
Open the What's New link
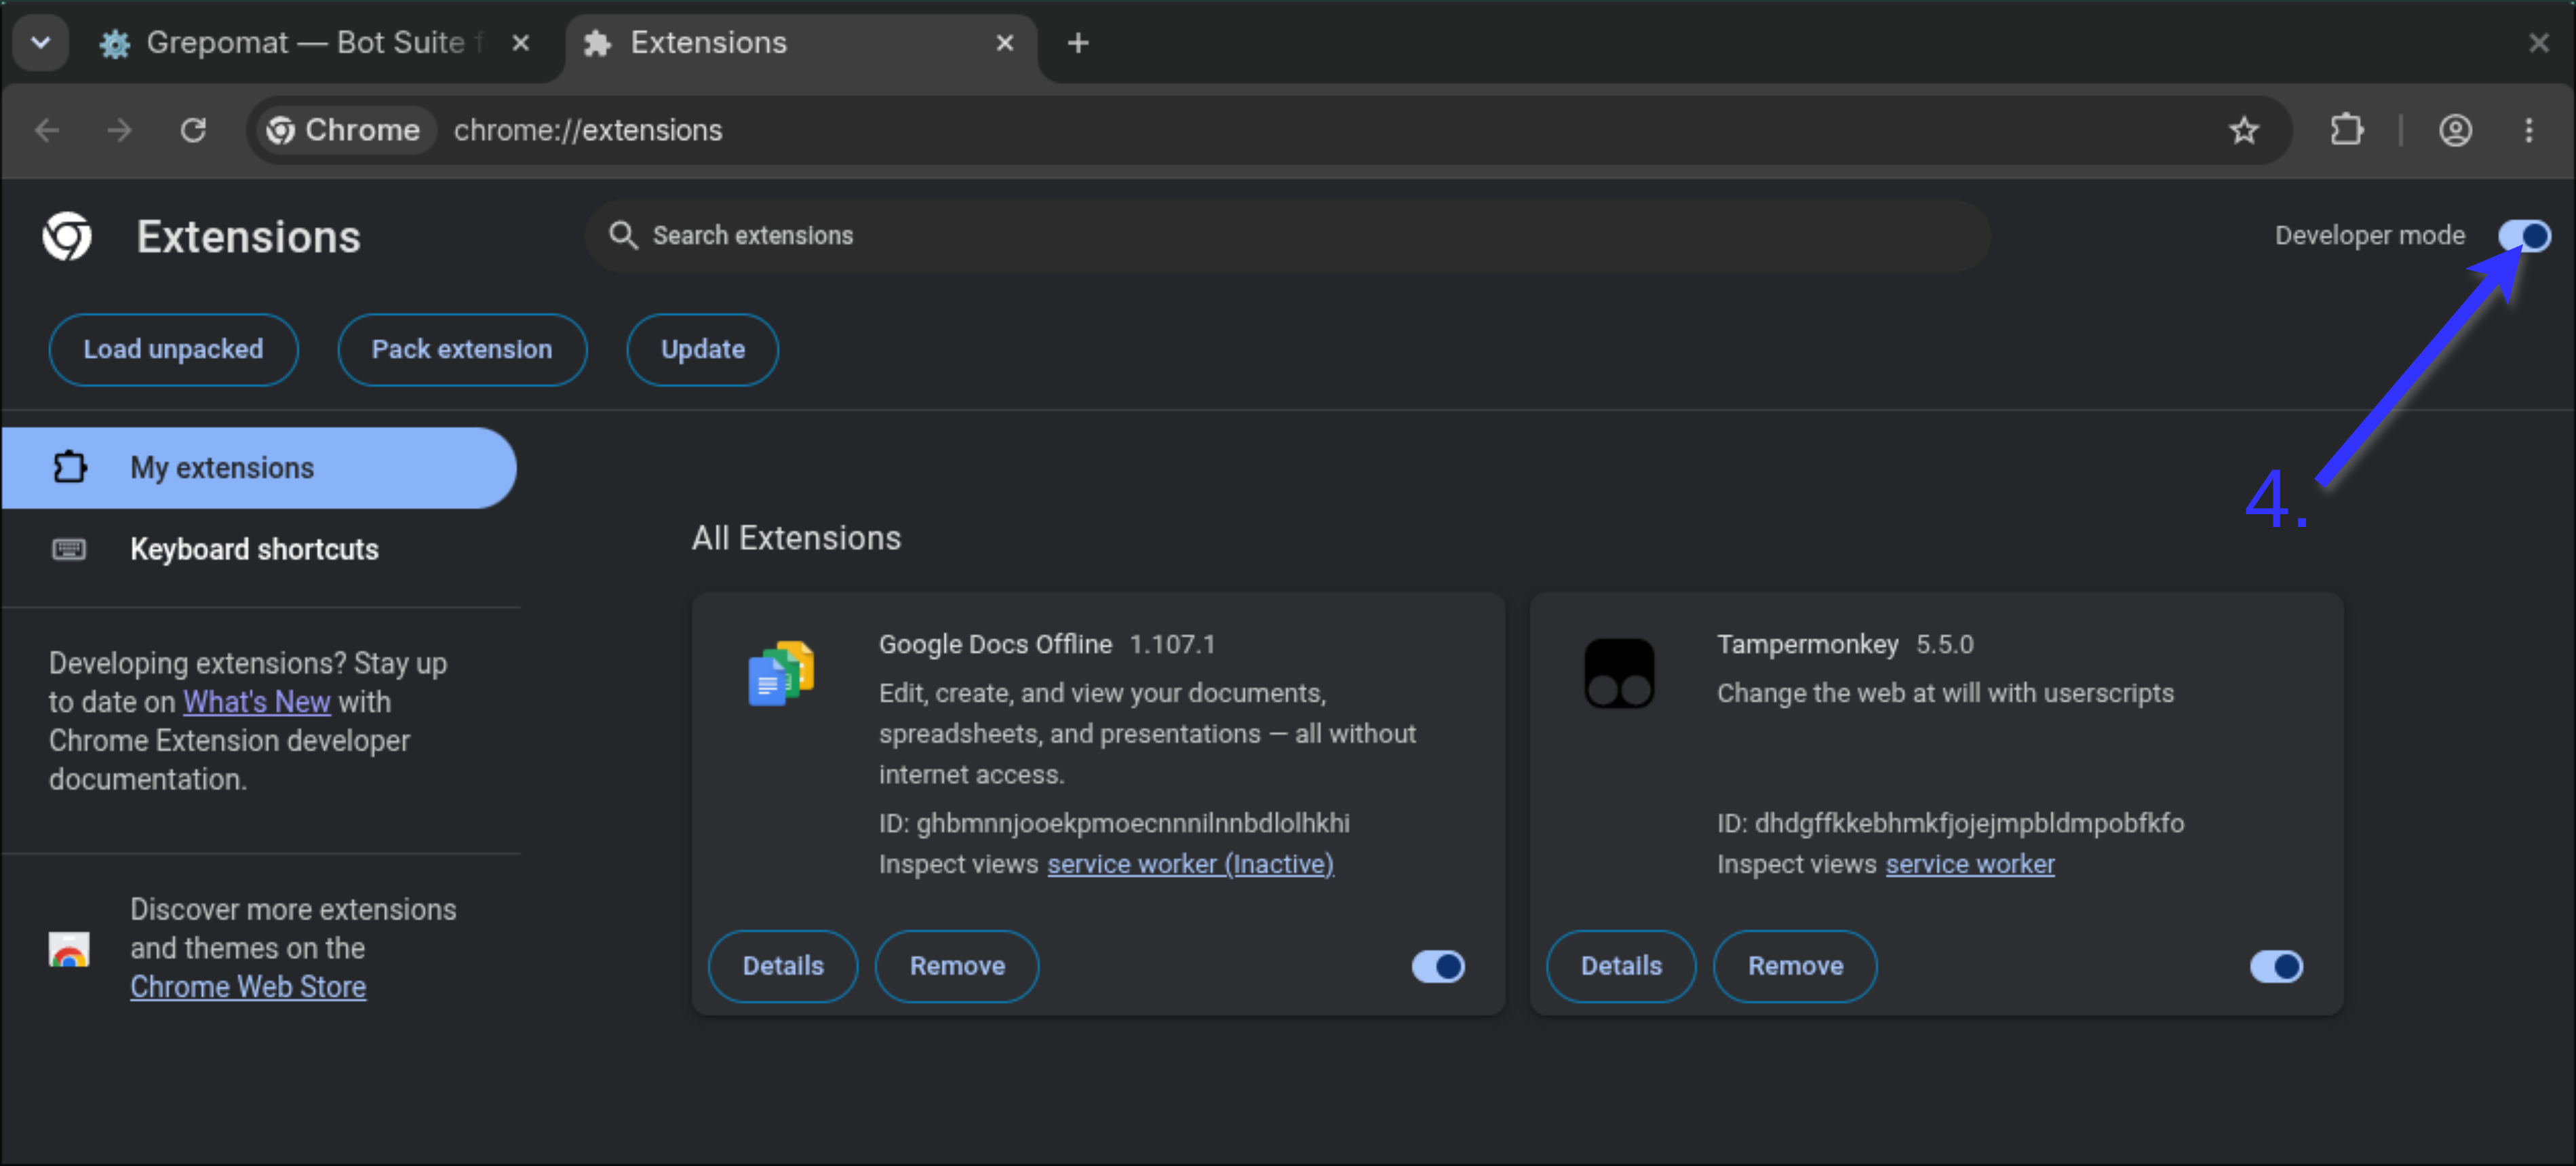[256, 702]
